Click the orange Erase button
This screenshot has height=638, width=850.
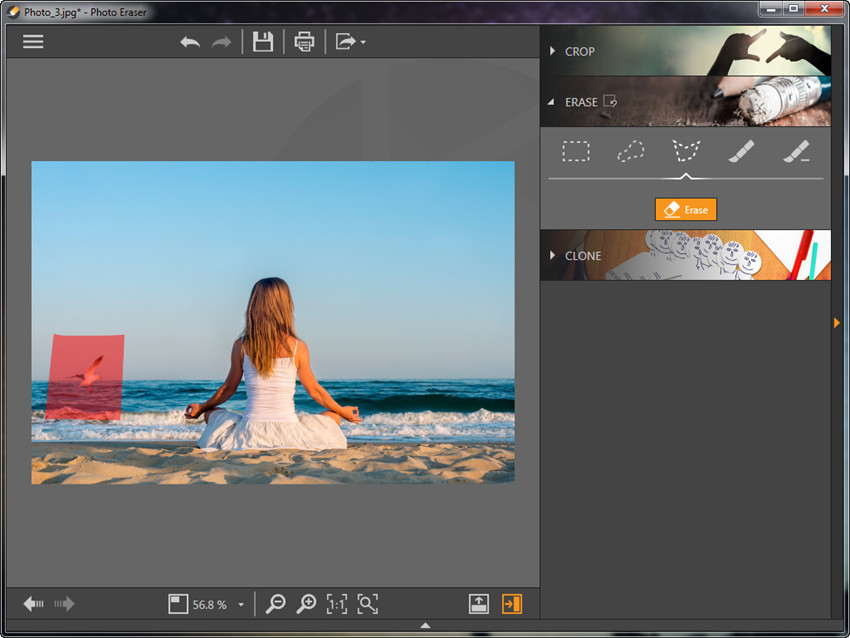point(686,209)
